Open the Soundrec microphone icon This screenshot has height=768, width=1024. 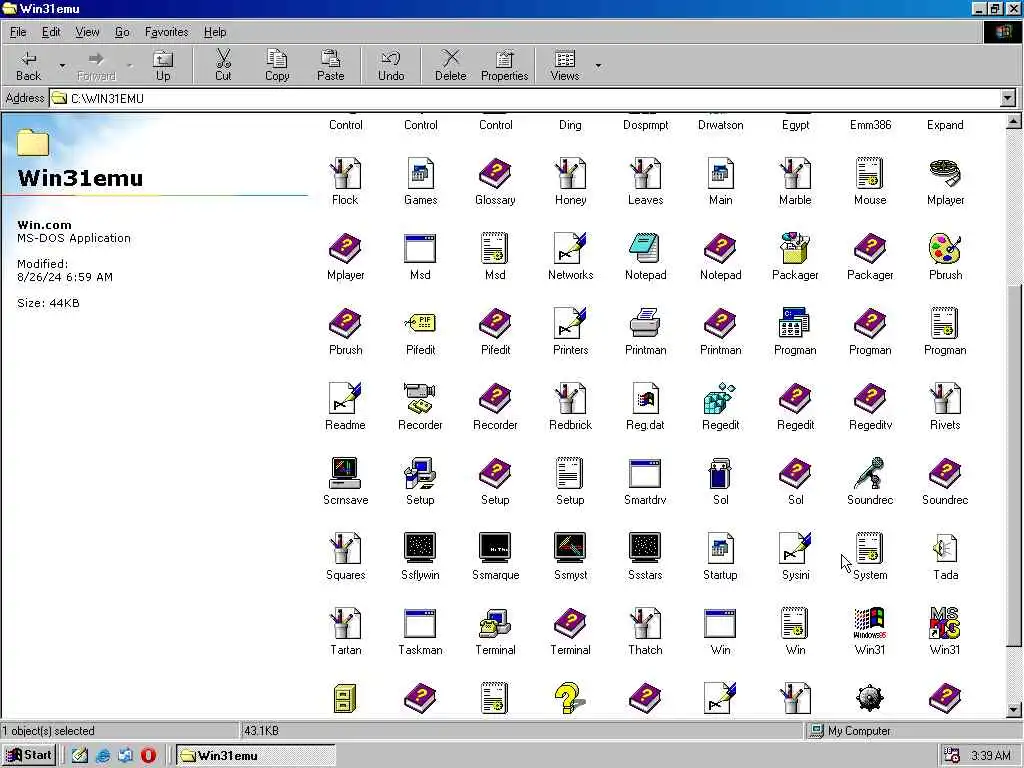[x=870, y=474]
